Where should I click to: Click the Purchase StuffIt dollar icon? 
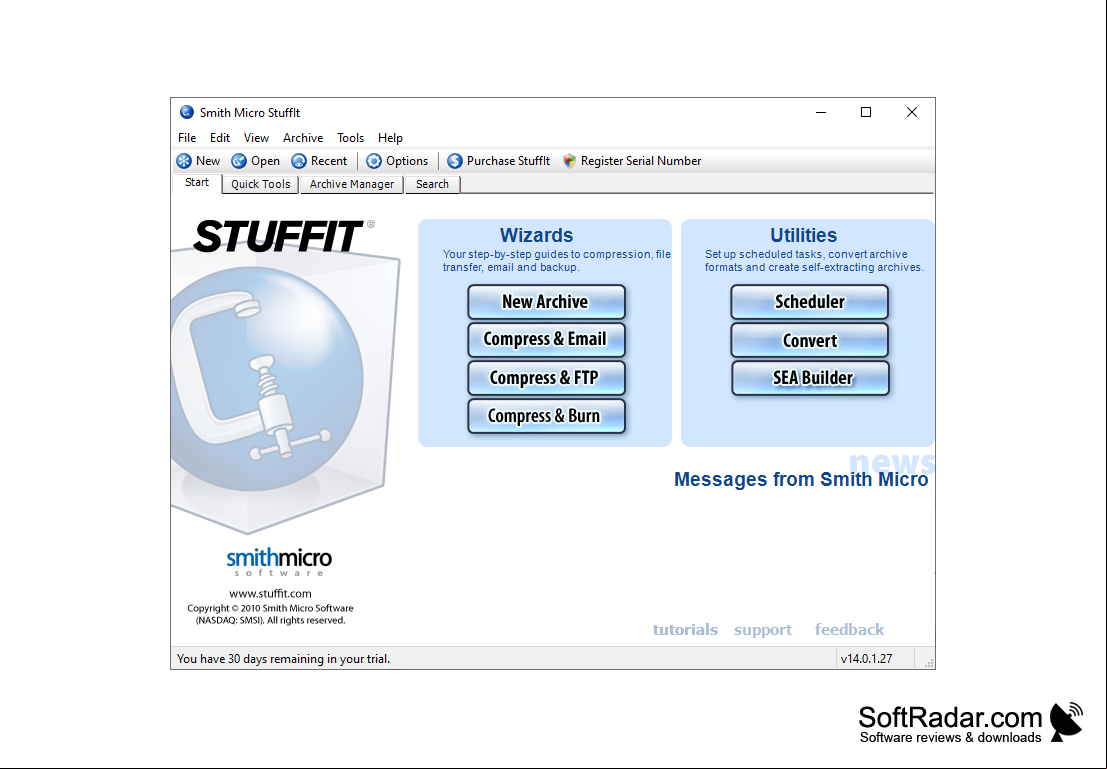click(455, 161)
